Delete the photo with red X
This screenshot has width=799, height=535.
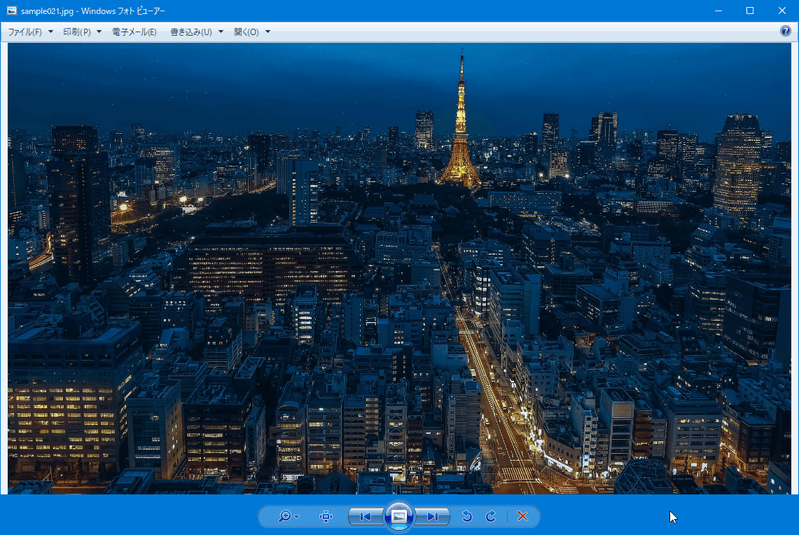522,517
